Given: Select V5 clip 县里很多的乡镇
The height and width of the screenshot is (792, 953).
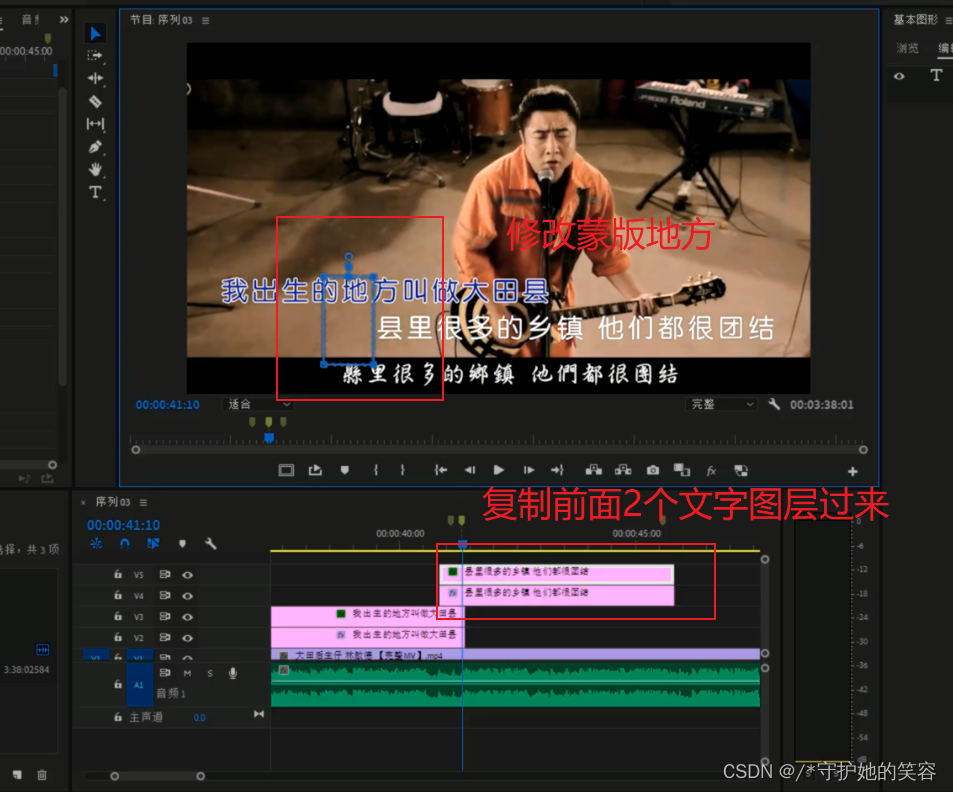Looking at the screenshot, I should click(556, 573).
